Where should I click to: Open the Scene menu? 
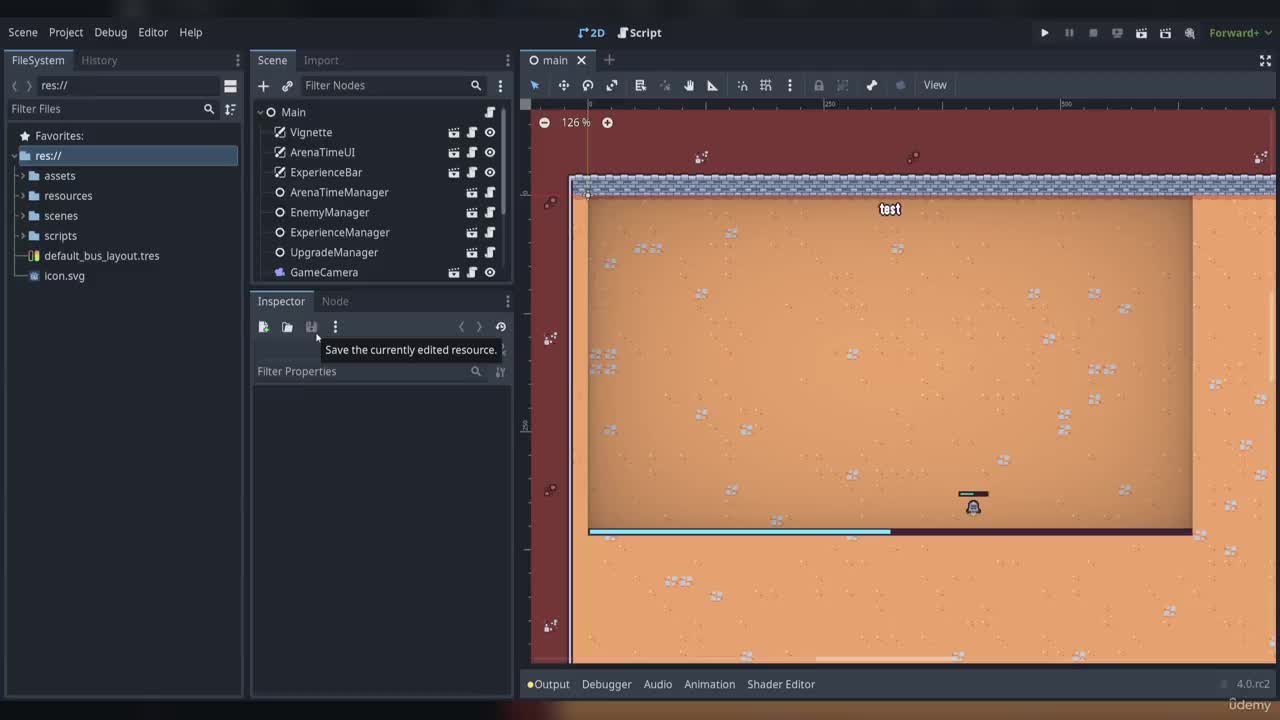[23, 32]
